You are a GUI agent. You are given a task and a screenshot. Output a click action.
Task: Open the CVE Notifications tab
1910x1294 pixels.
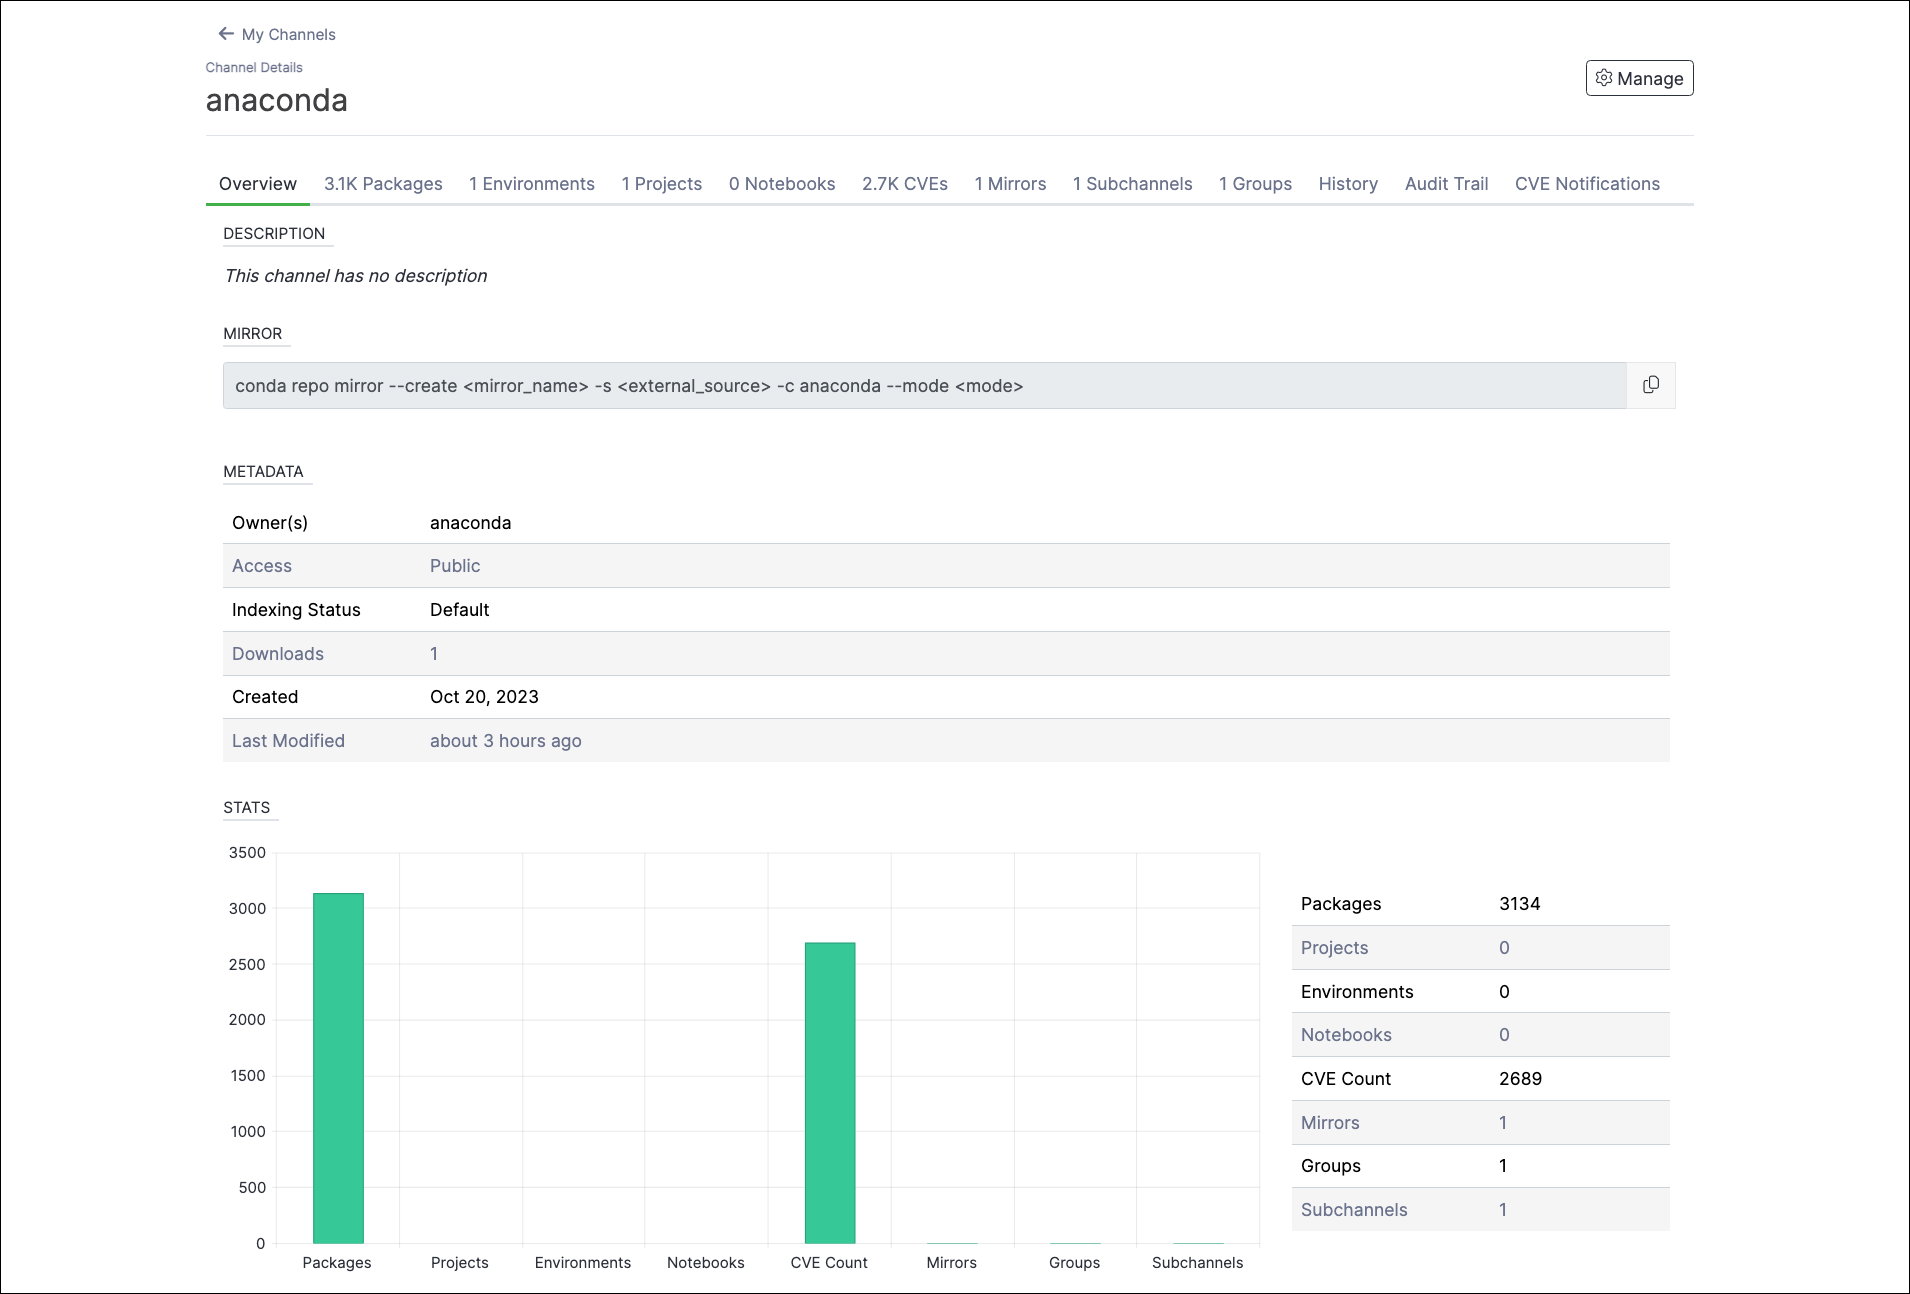click(x=1587, y=184)
